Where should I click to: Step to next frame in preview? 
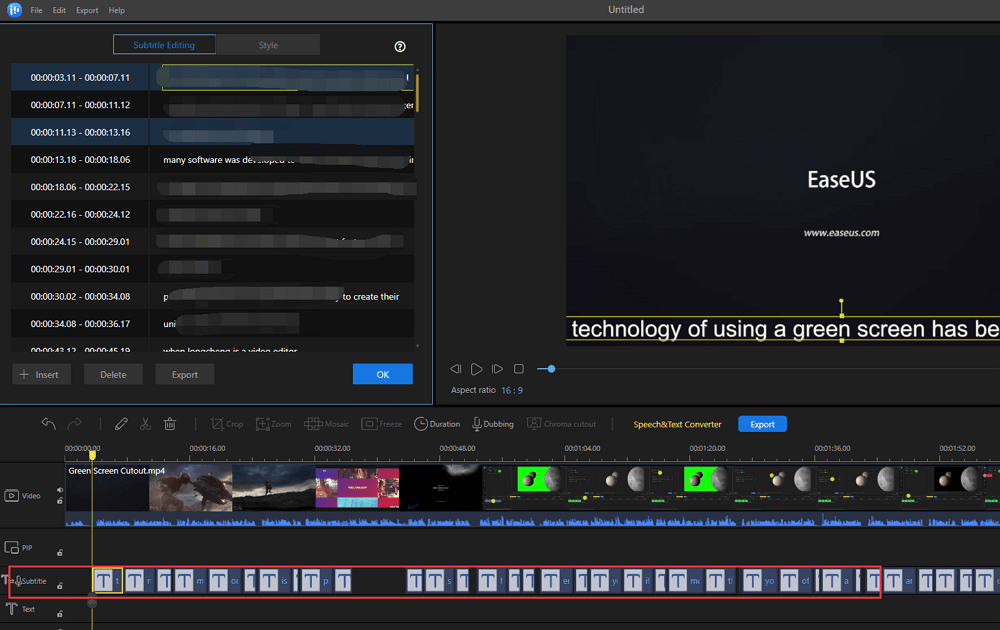(497, 369)
